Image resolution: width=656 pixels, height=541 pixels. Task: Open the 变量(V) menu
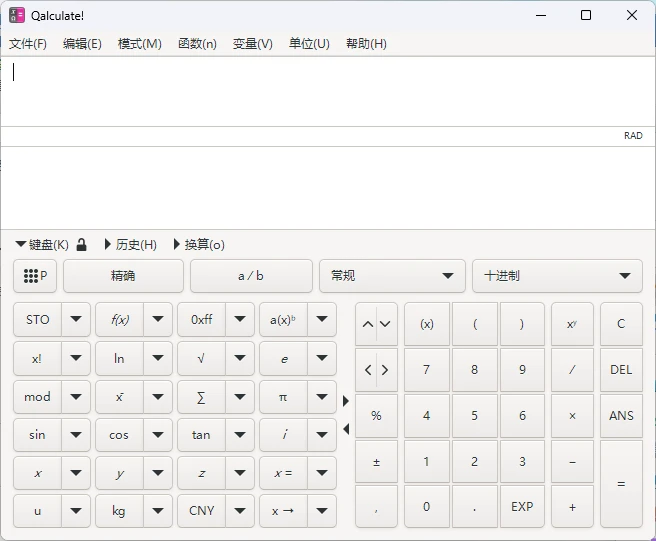point(253,44)
